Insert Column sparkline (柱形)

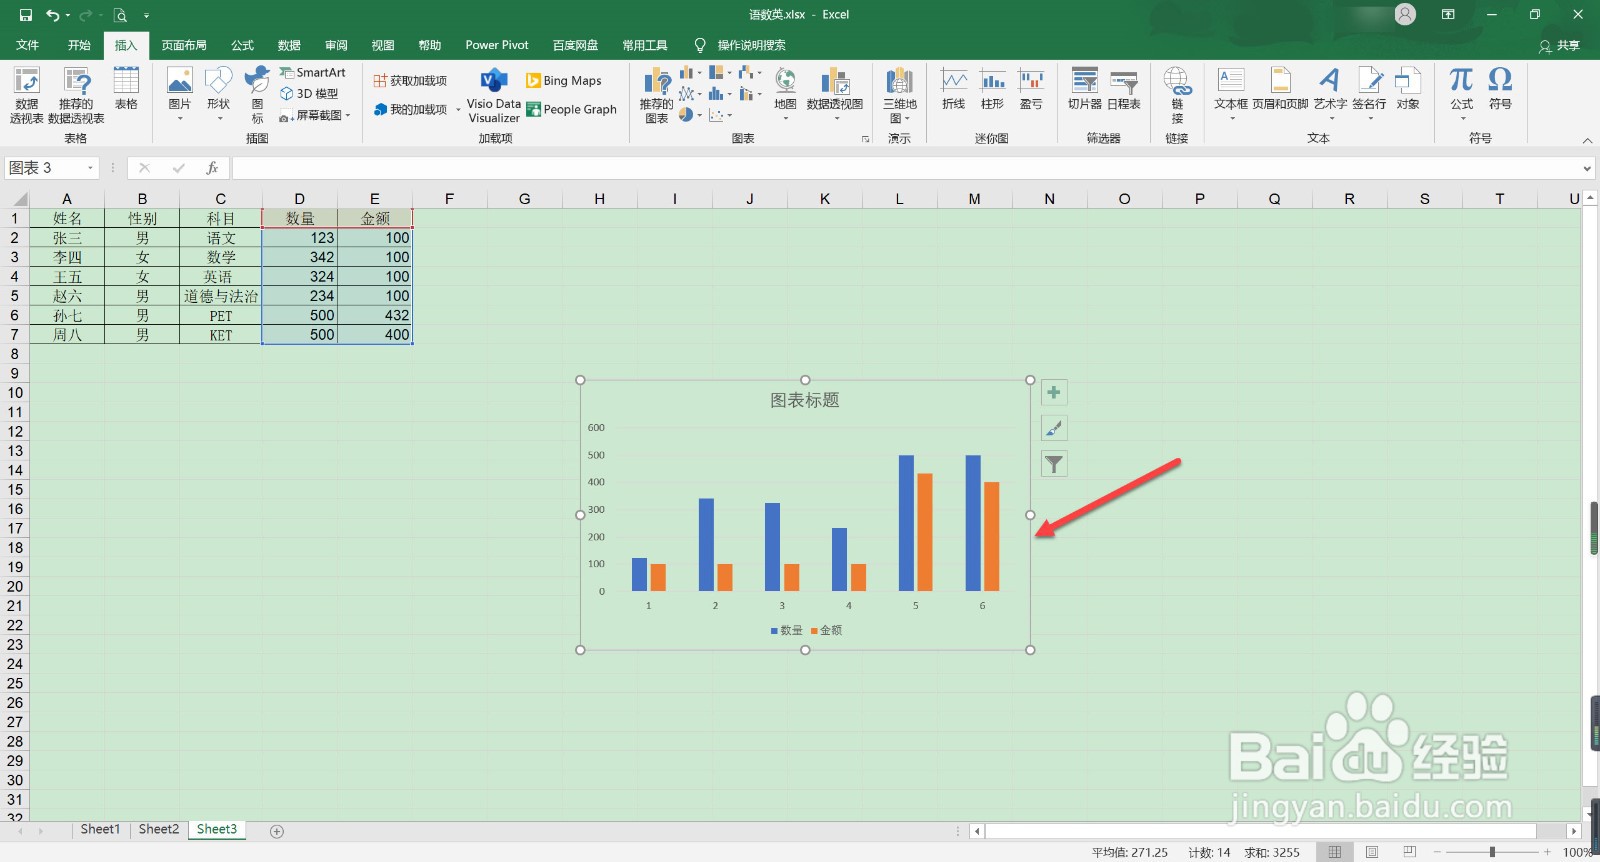pos(993,89)
